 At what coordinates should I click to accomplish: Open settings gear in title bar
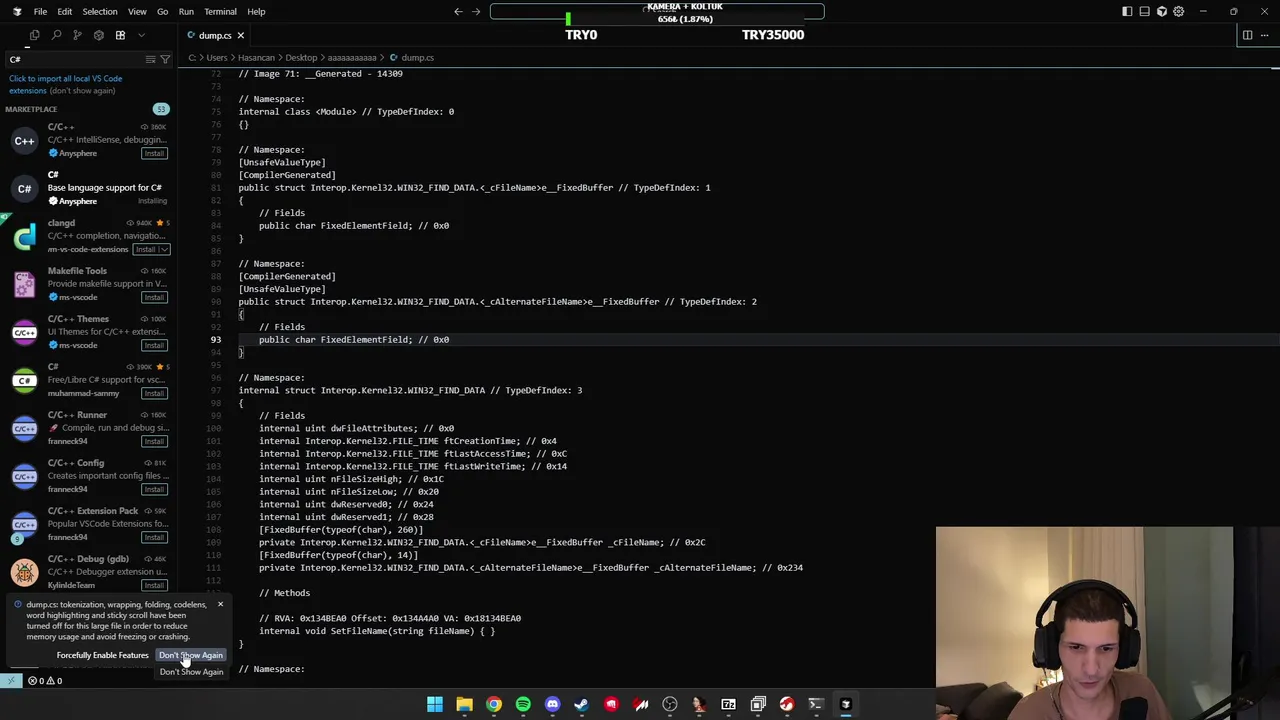(1178, 11)
